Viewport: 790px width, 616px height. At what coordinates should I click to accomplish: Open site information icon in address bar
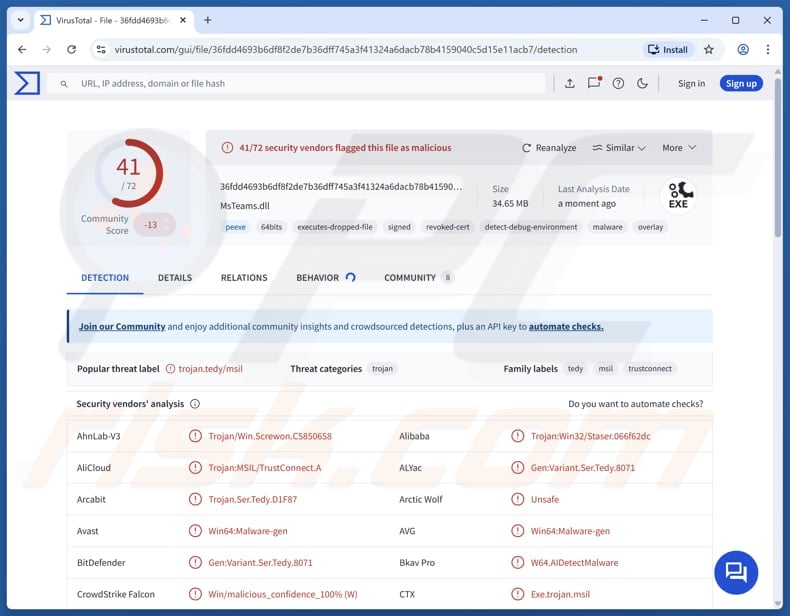pos(101,49)
